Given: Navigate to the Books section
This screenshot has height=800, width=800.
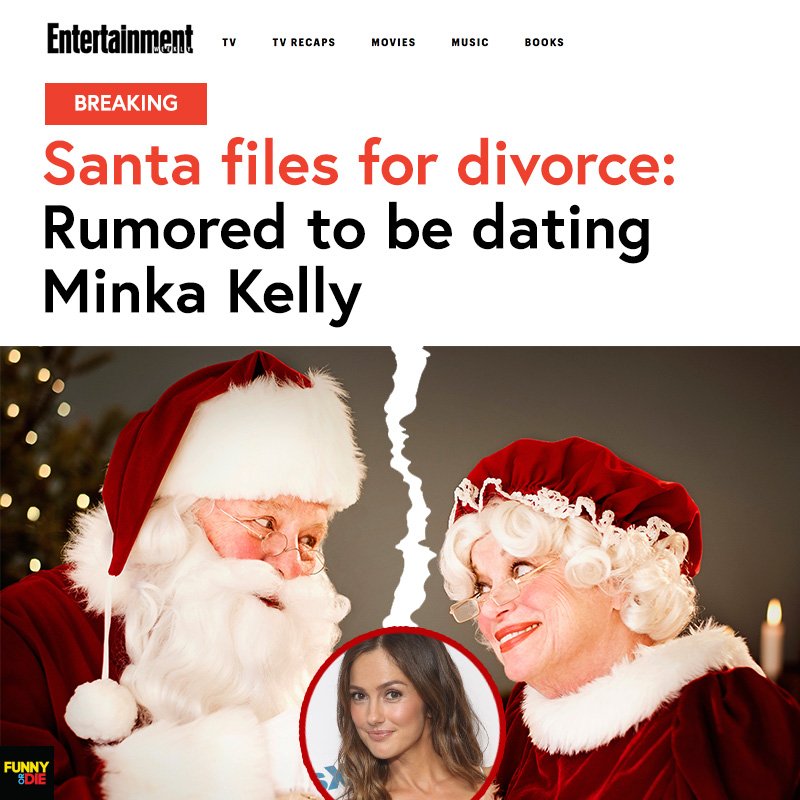Looking at the screenshot, I should tap(544, 42).
